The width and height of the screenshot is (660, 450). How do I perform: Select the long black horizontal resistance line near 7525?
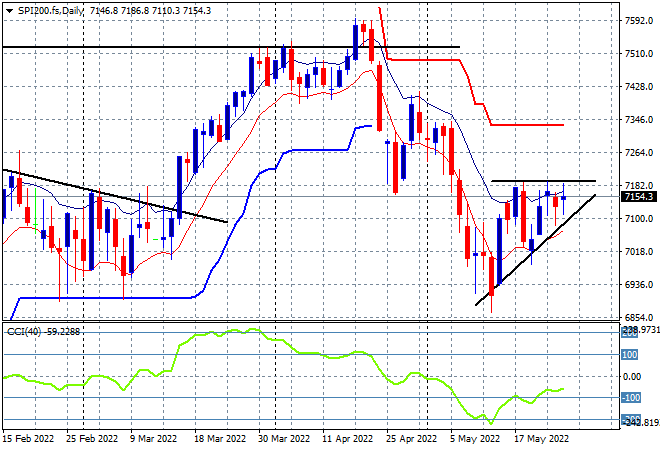(x=231, y=47)
